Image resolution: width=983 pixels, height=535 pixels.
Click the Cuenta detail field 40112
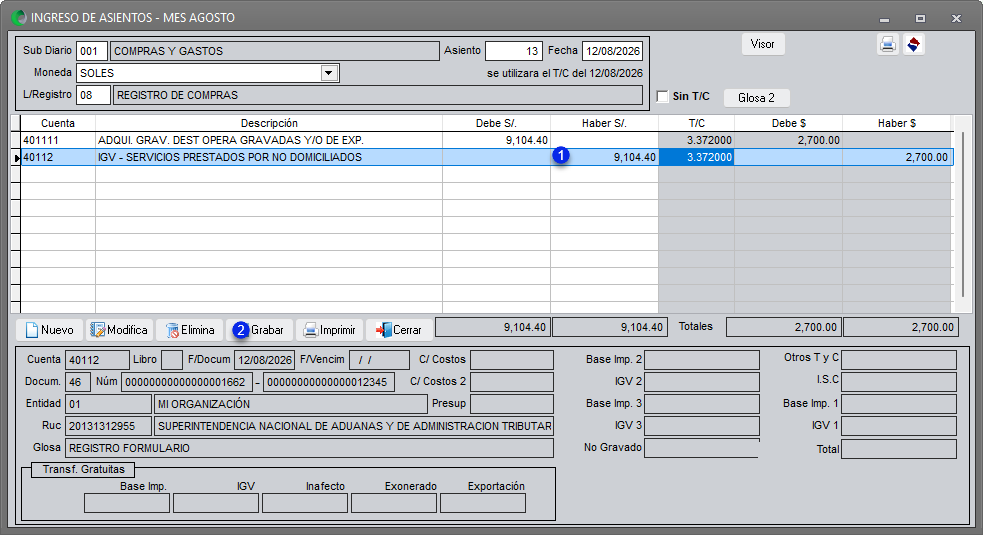pyautogui.click(x=97, y=360)
